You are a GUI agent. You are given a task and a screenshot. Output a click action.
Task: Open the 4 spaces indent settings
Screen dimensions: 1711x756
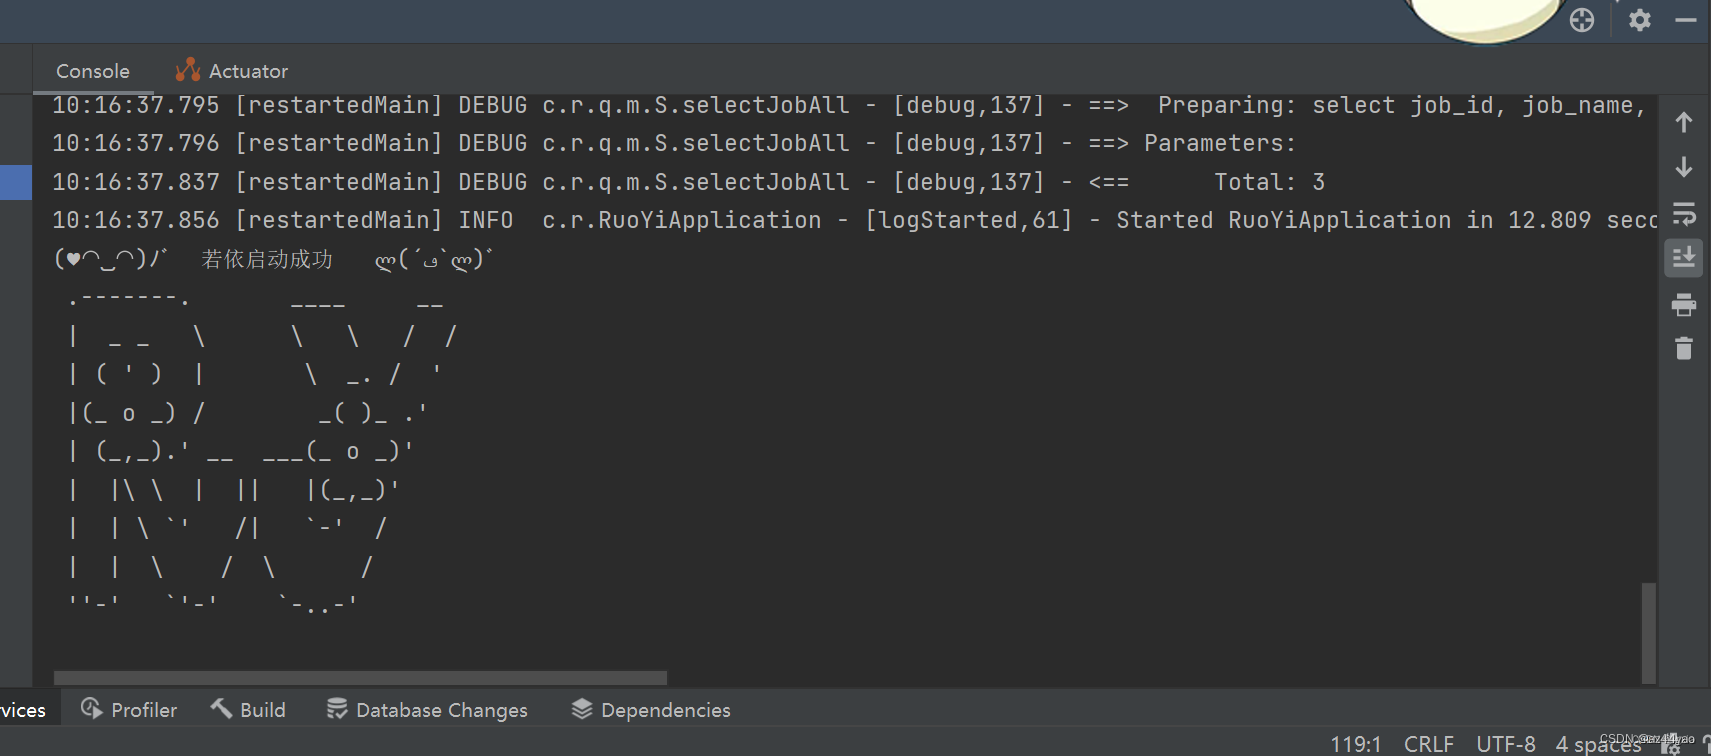(x=1598, y=744)
